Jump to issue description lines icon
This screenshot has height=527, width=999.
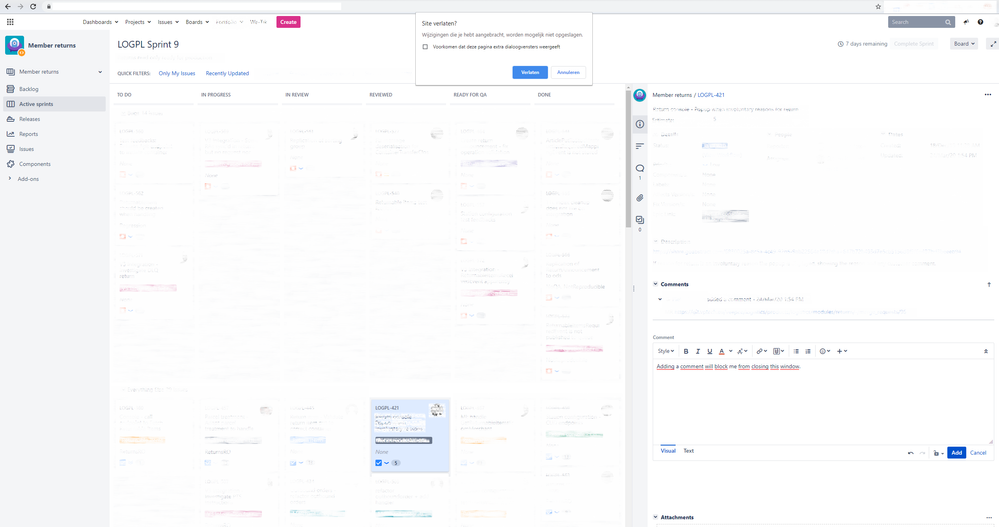640,146
